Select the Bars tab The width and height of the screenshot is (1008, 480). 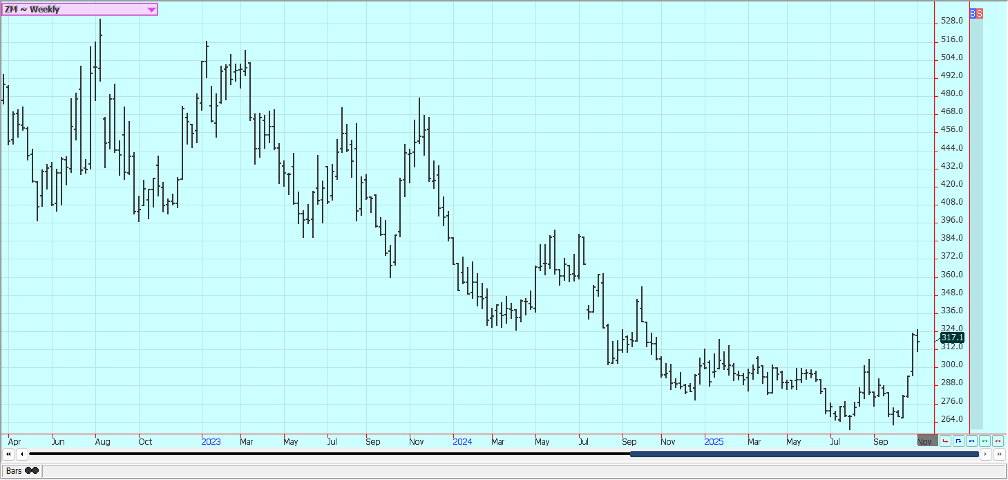(x=22, y=470)
